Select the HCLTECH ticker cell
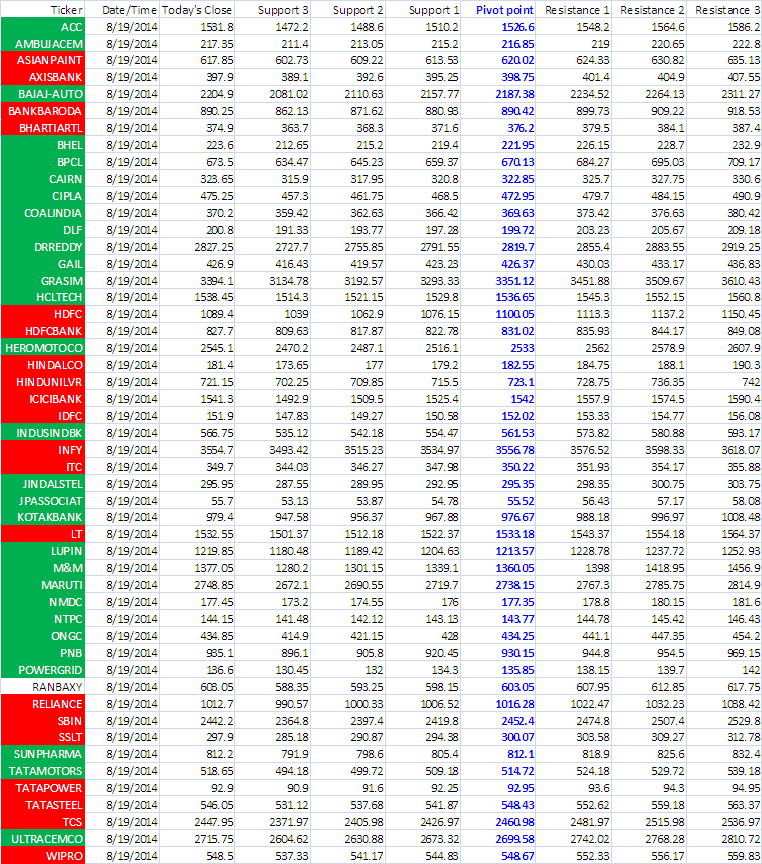 43,298
